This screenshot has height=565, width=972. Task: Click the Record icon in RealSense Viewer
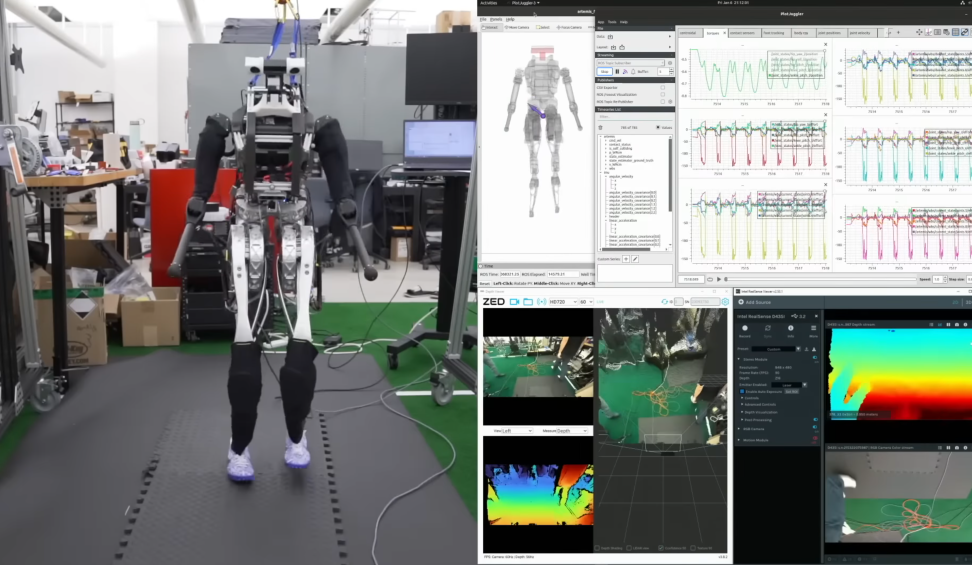click(746, 329)
